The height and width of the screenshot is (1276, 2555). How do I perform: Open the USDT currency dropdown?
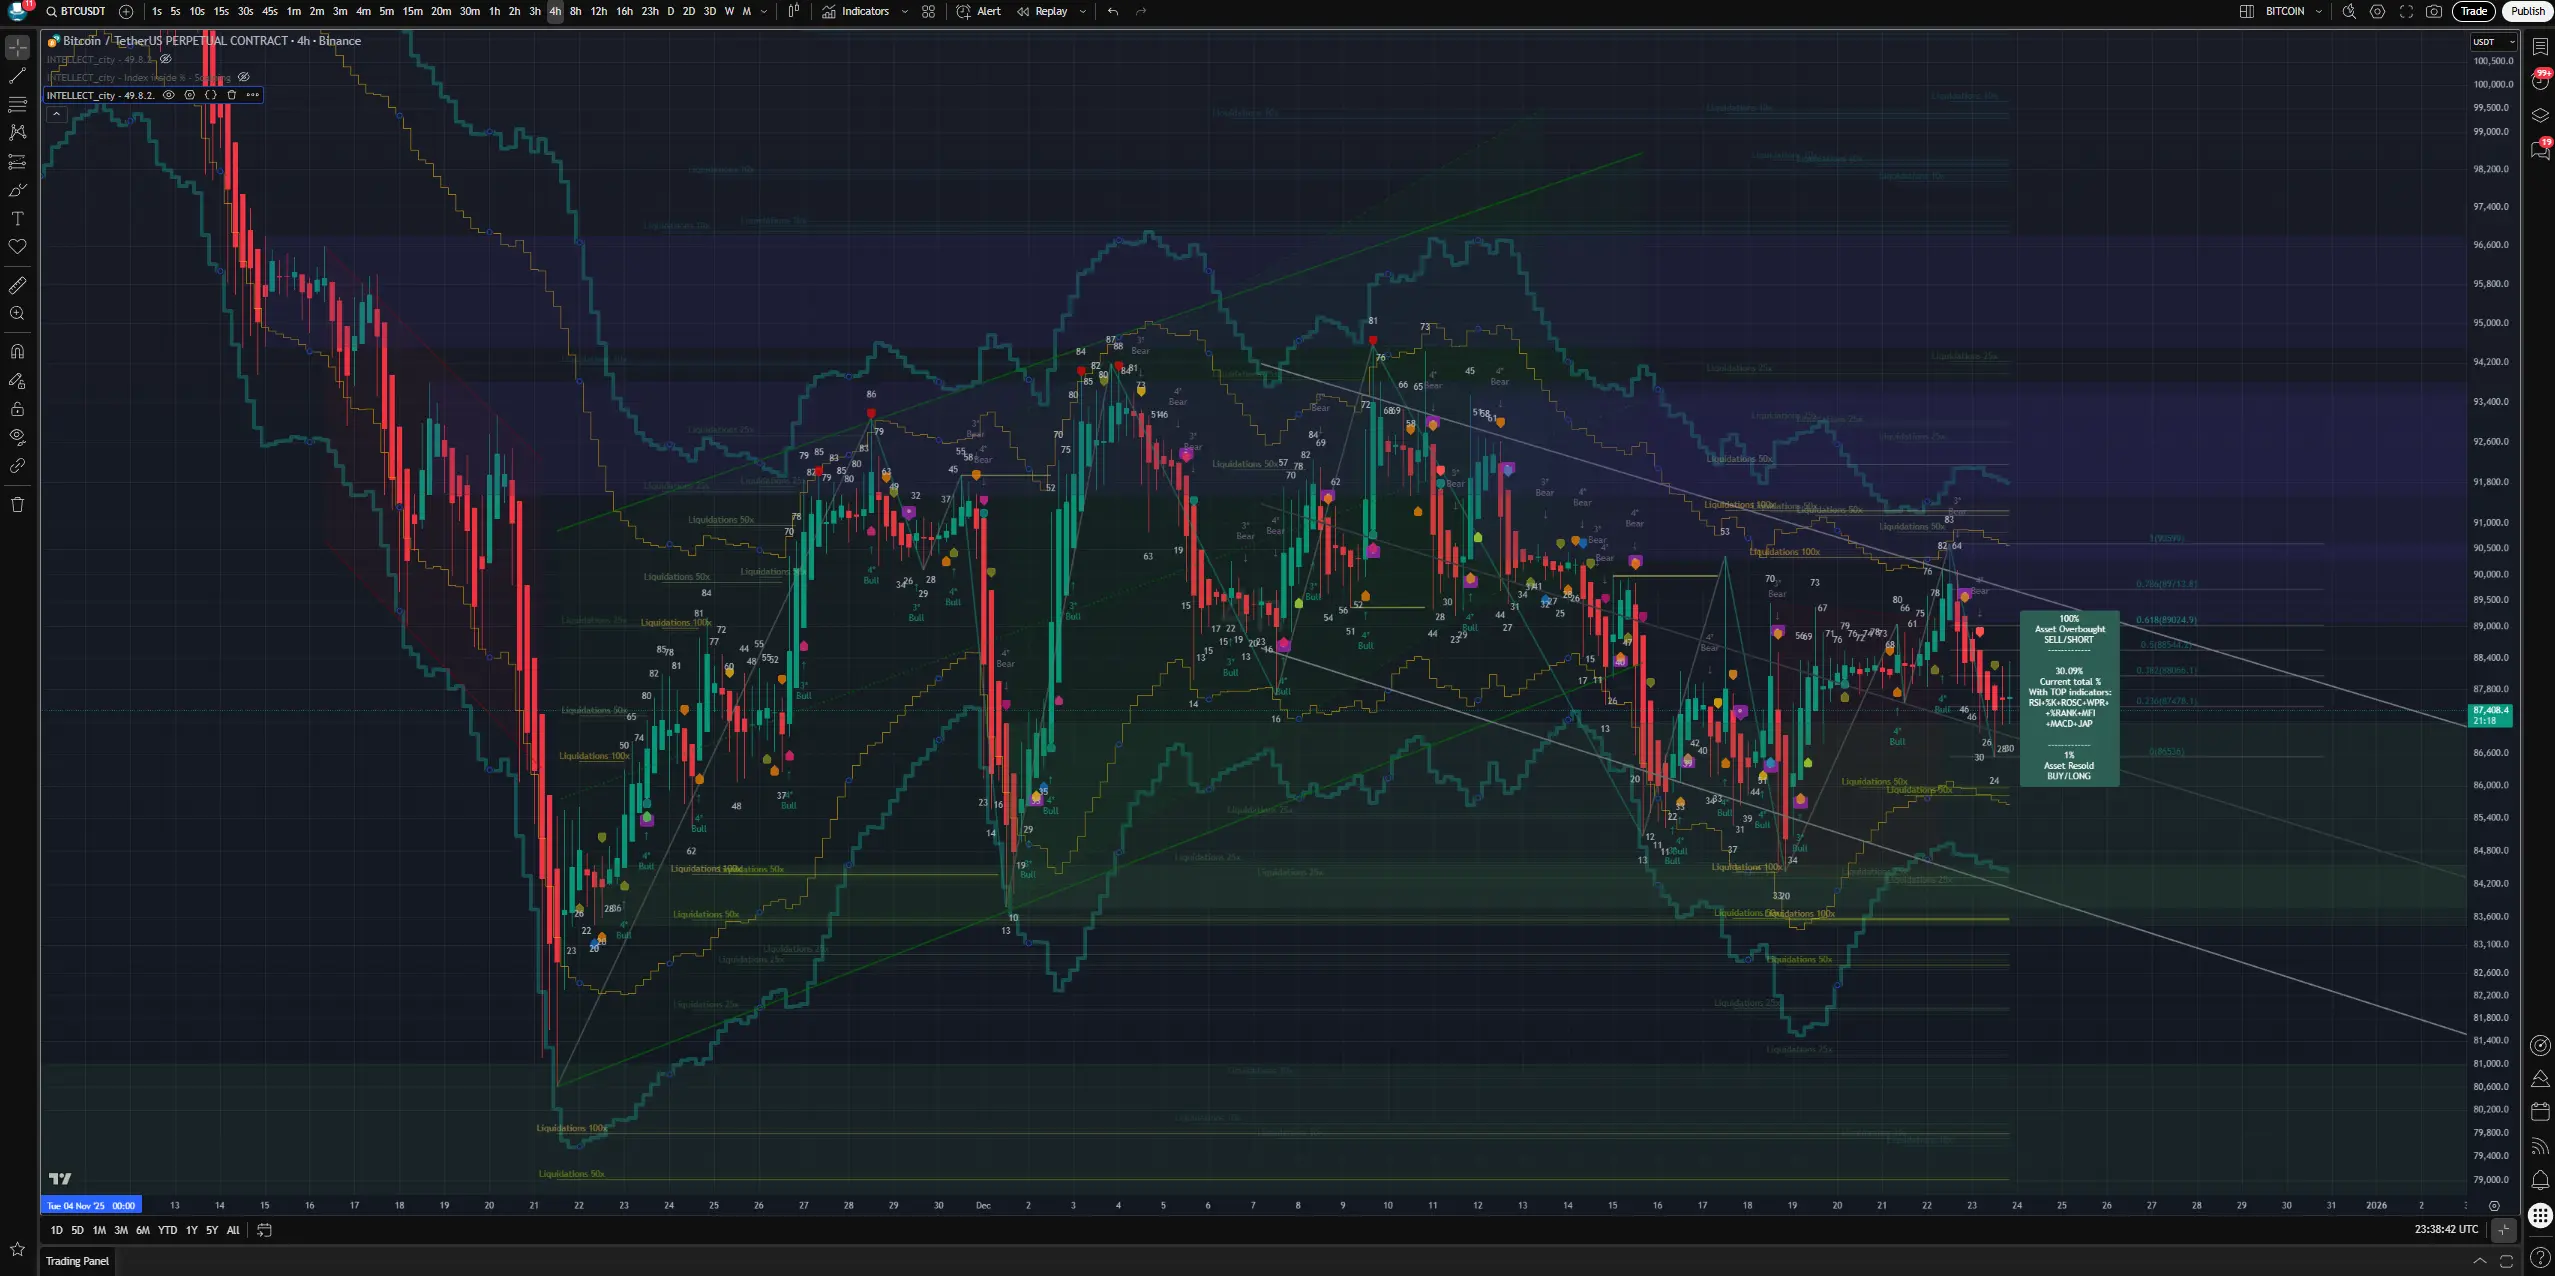tap(2493, 42)
